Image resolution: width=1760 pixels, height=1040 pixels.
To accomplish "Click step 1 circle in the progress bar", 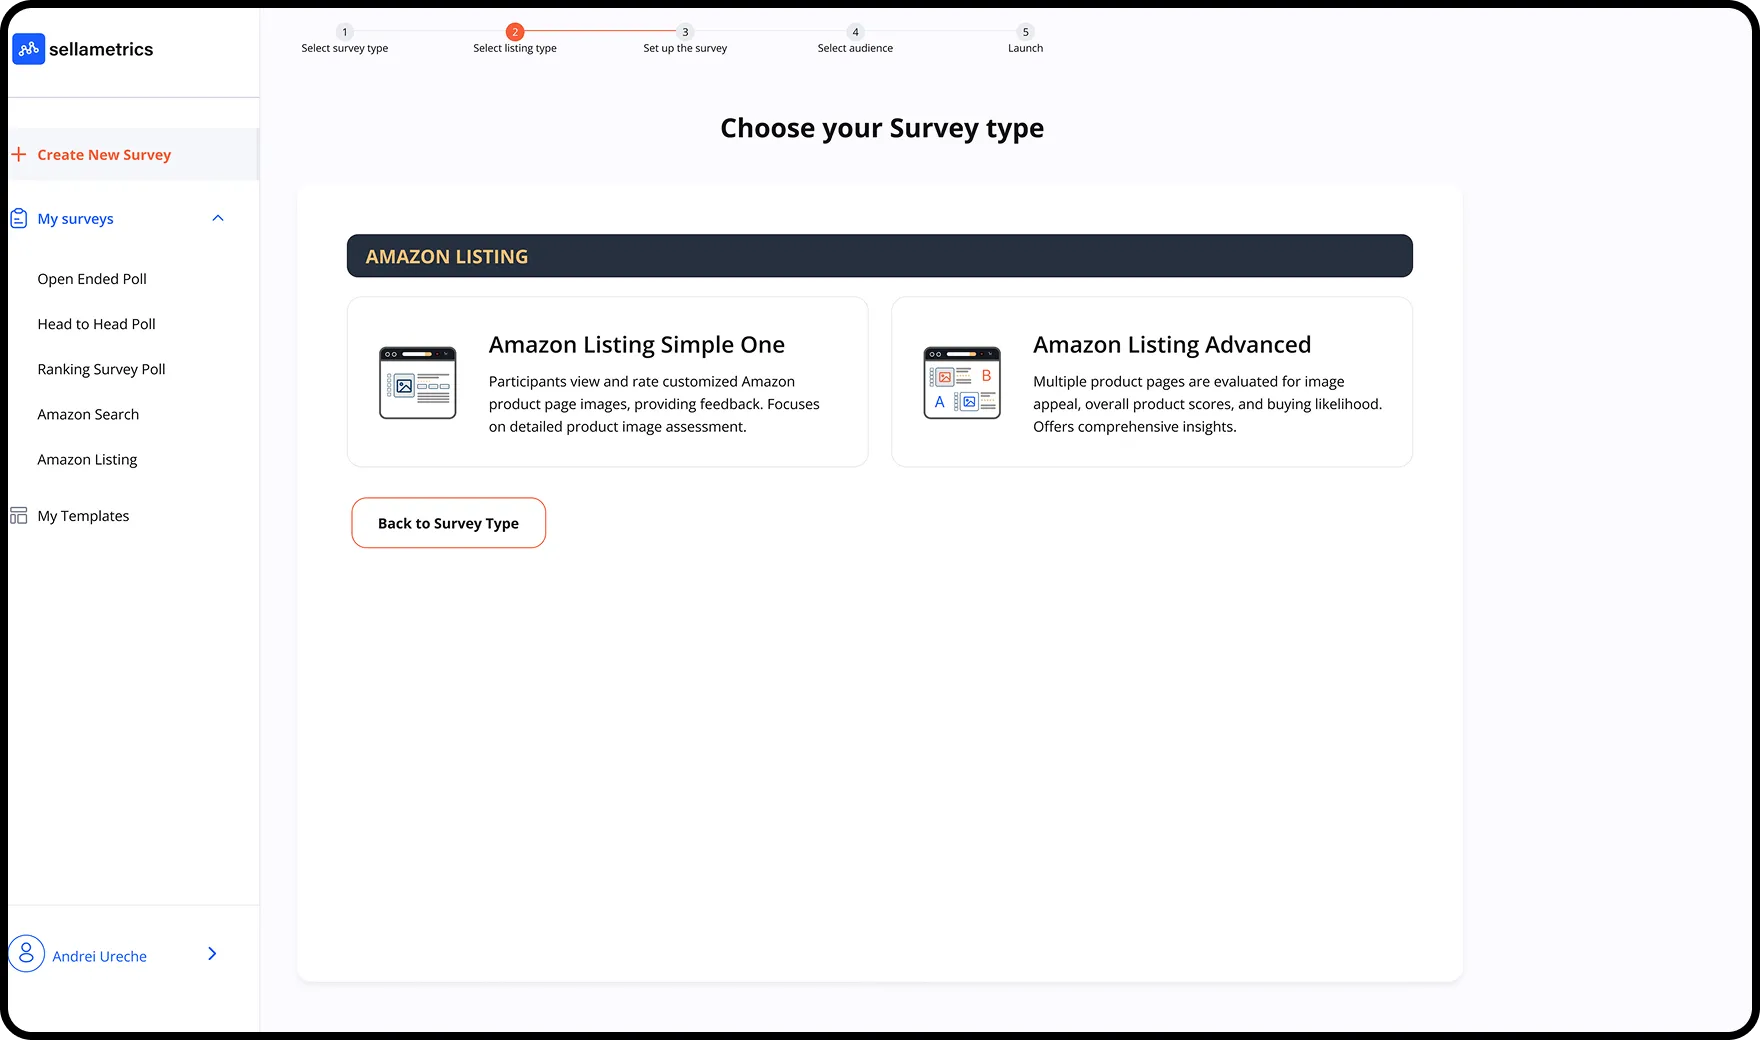I will (345, 32).
